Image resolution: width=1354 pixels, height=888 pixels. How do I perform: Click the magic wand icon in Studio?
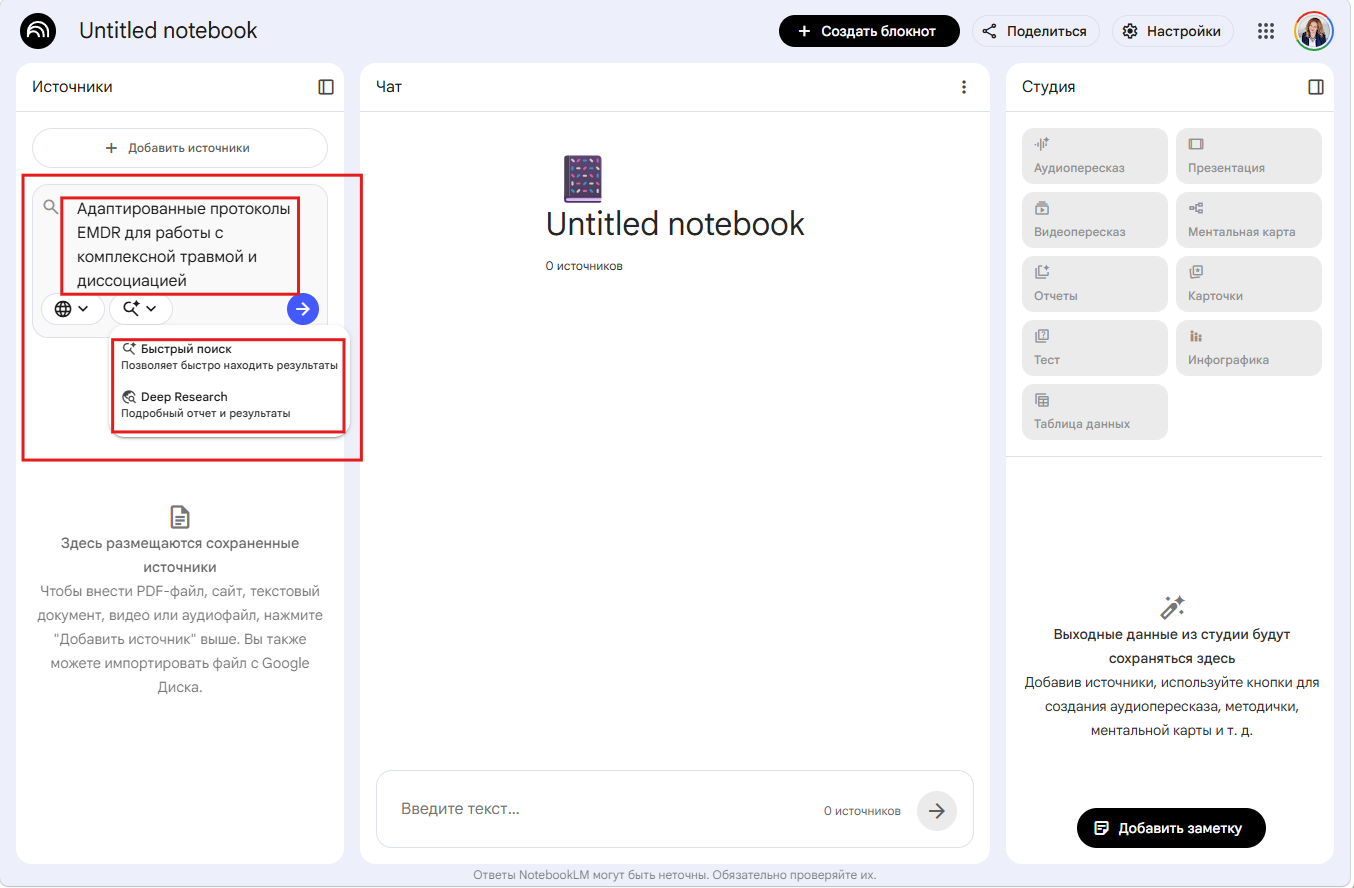click(x=1172, y=607)
